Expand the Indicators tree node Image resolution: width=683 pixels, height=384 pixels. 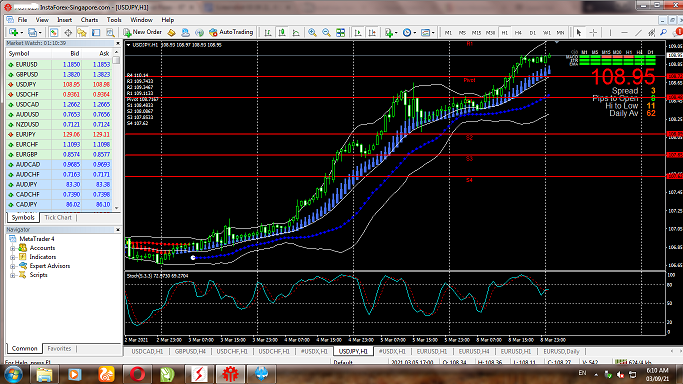point(13,257)
